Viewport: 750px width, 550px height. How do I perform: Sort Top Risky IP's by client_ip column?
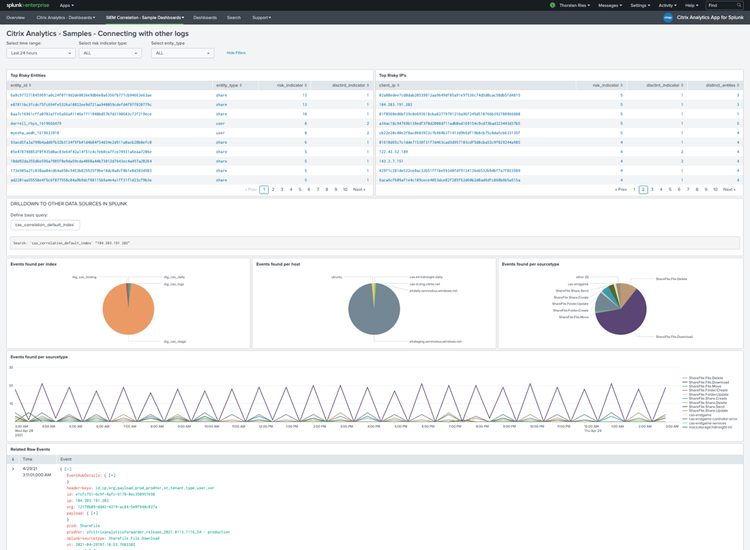pyautogui.click(x=389, y=85)
